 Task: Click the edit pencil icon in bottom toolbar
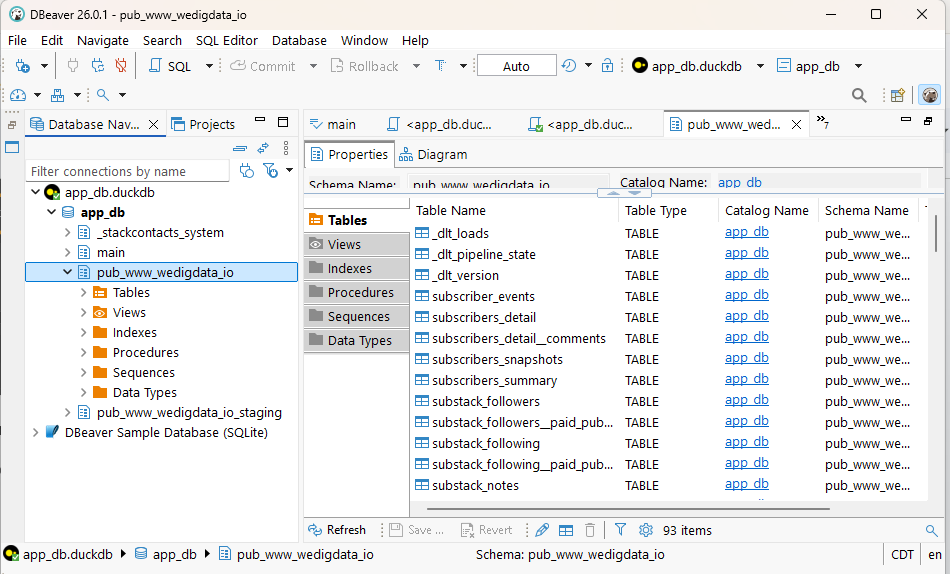[x=542, y=530]
